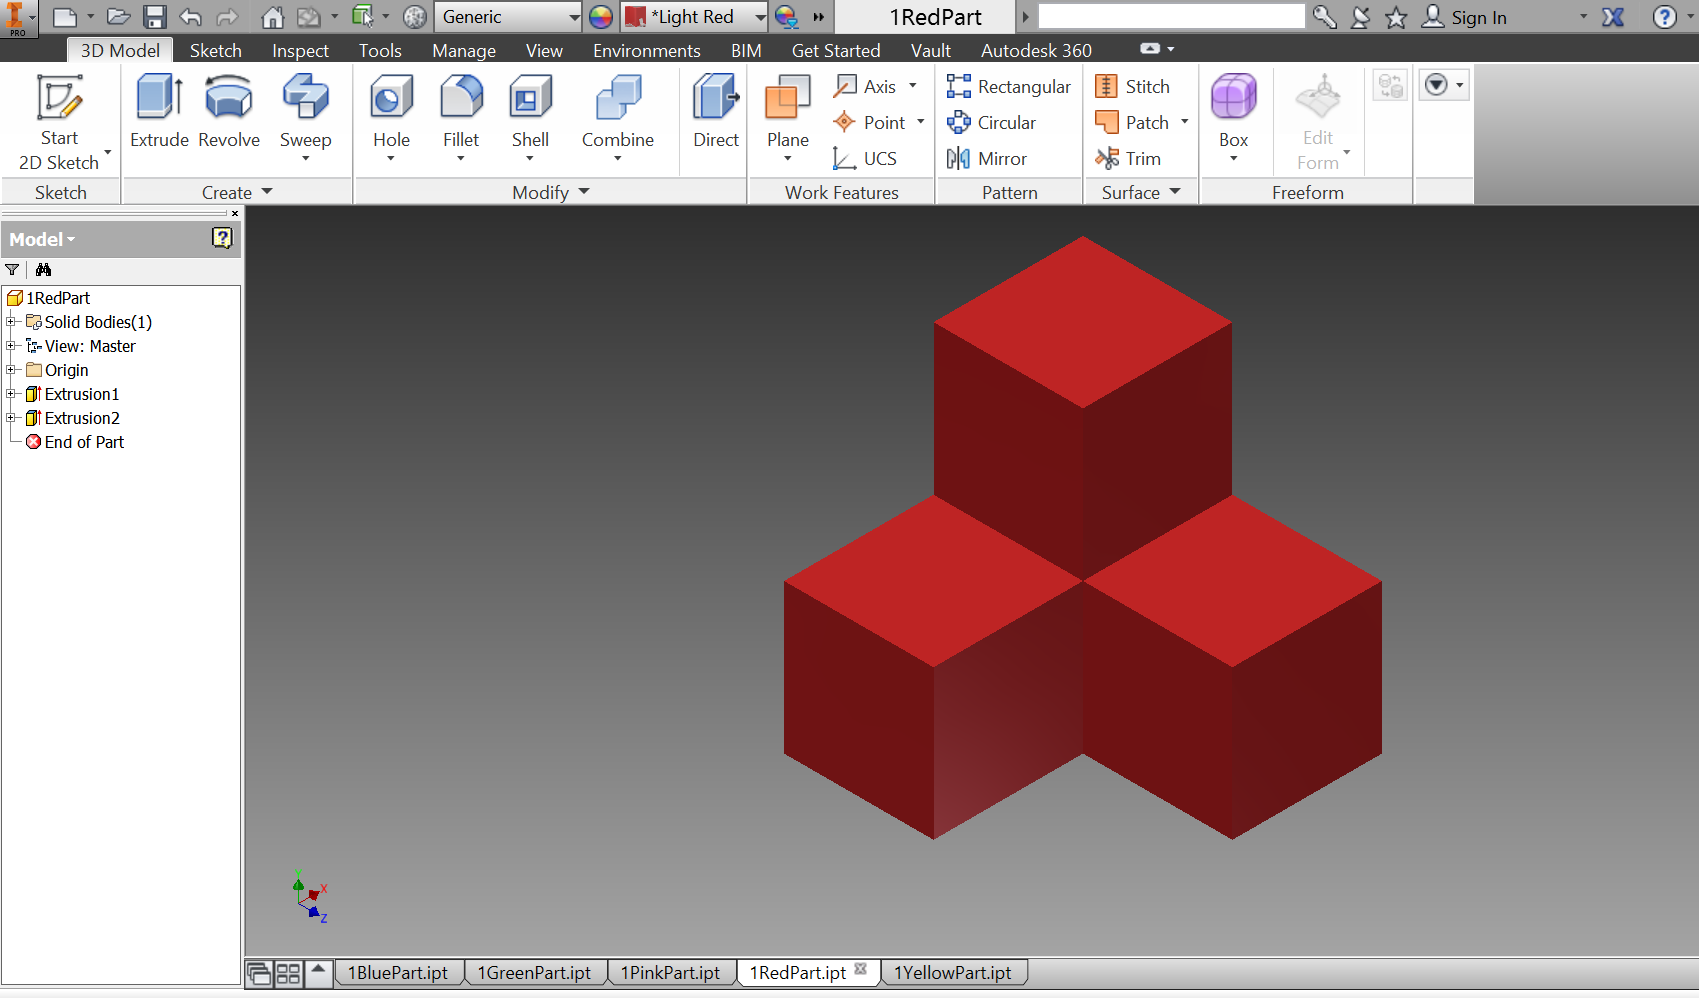This screenshot has width=1699, height=998.
Task: Expand the Origin folder in the browser
Action: coord(12,370)
